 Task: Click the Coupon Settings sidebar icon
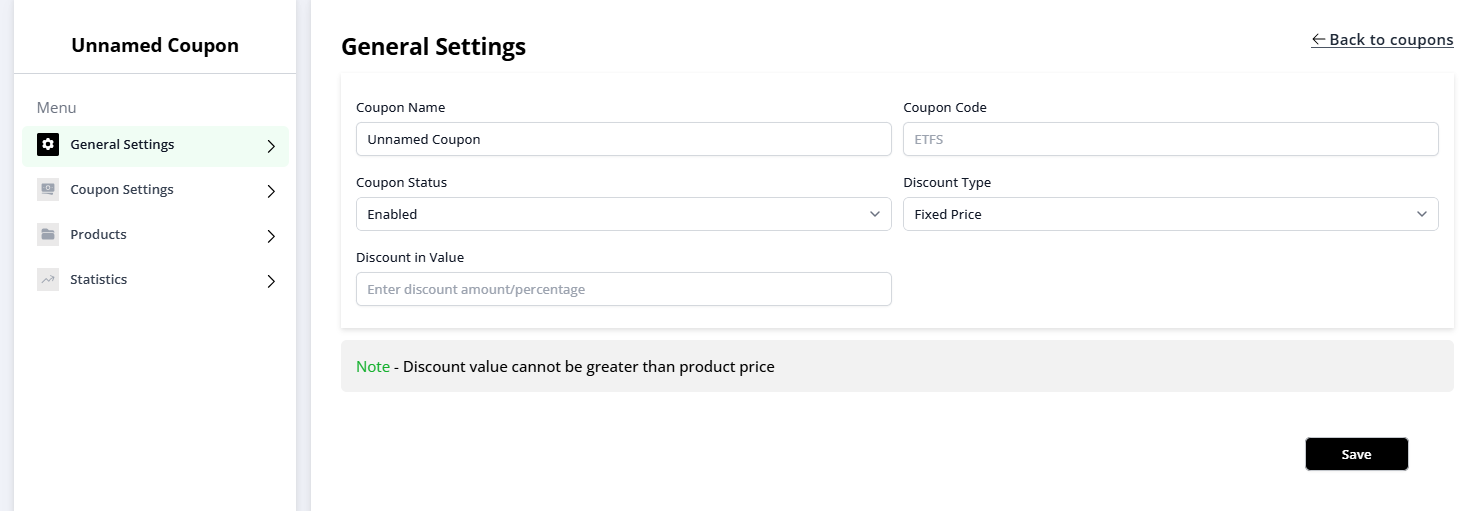[x=48, y=190]
